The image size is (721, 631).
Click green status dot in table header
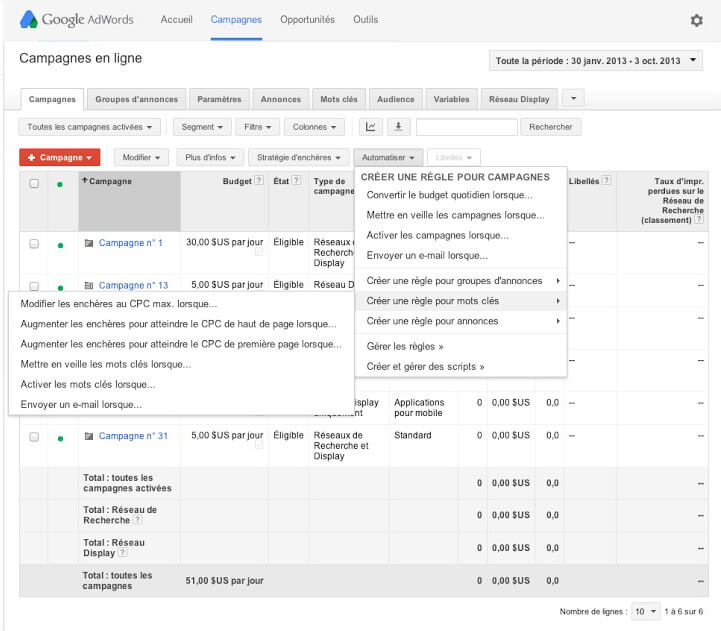[x=60, y=184]
